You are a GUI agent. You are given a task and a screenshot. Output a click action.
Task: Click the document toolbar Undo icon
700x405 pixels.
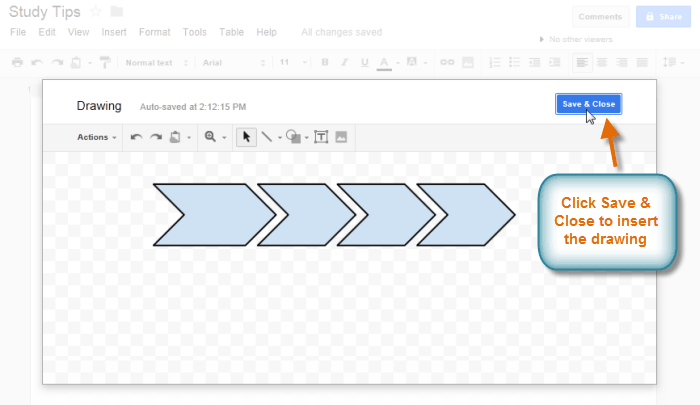[x=37, y=63]
